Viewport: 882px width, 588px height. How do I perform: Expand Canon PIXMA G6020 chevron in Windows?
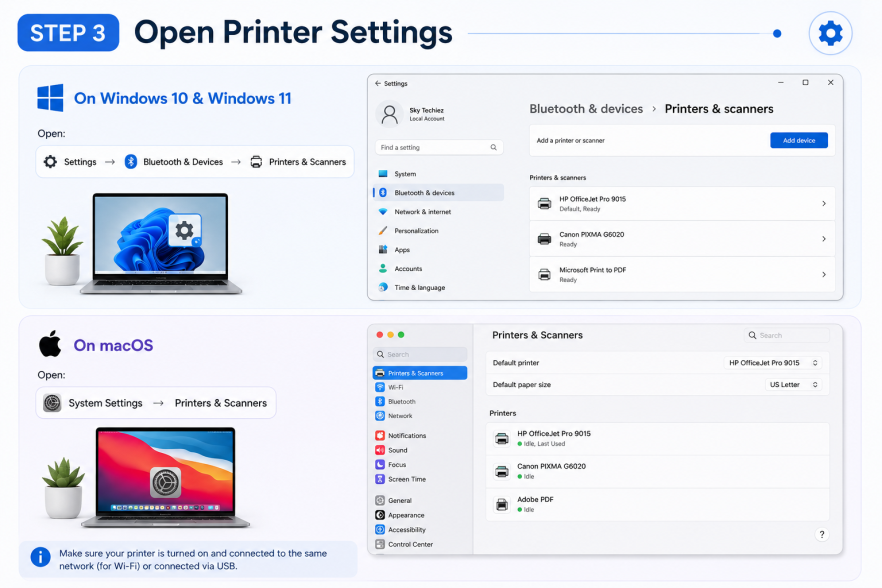(824, 239)
